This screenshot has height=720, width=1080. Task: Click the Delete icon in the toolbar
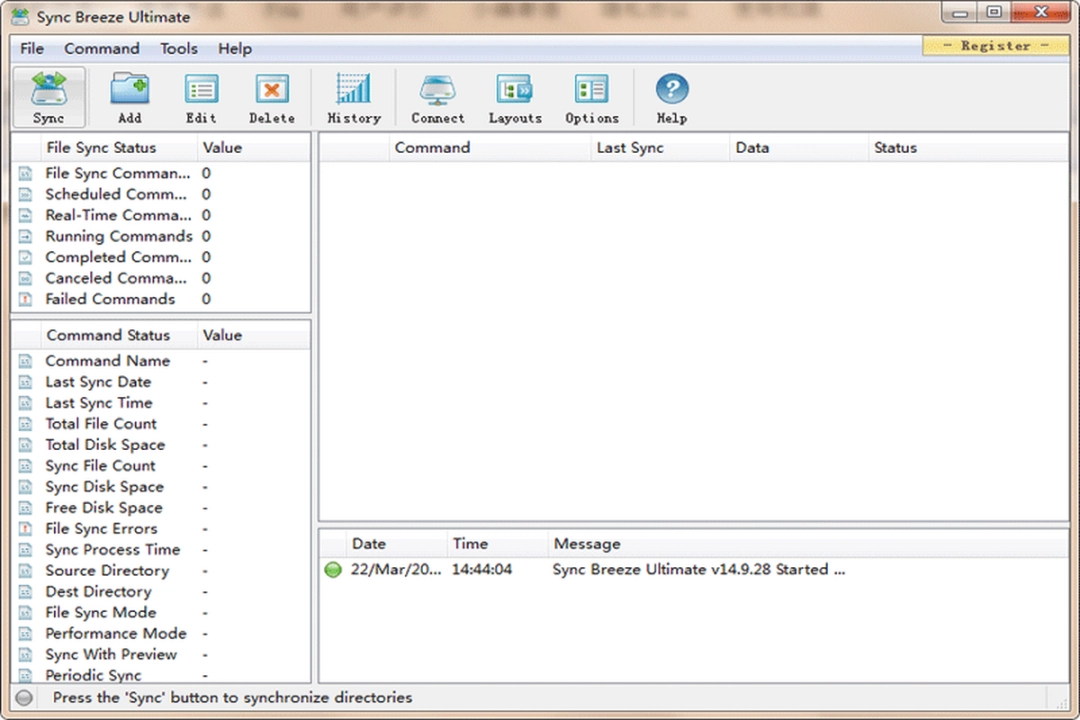pos(271,95)
